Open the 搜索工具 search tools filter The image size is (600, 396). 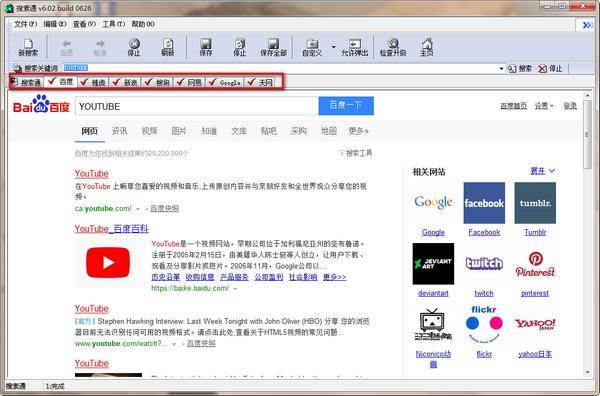(355, 153)
